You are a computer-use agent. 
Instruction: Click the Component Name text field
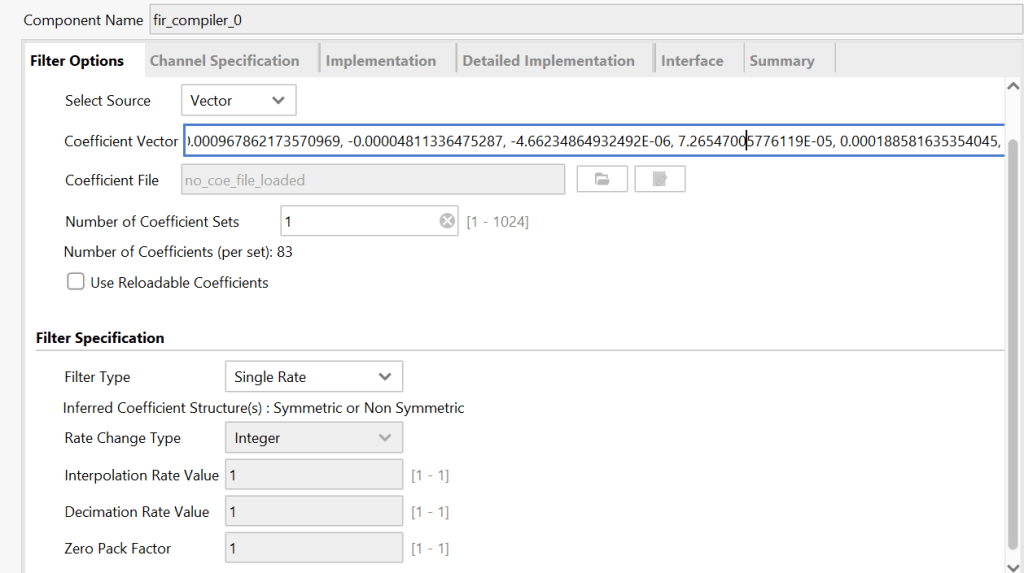point(580,20)
